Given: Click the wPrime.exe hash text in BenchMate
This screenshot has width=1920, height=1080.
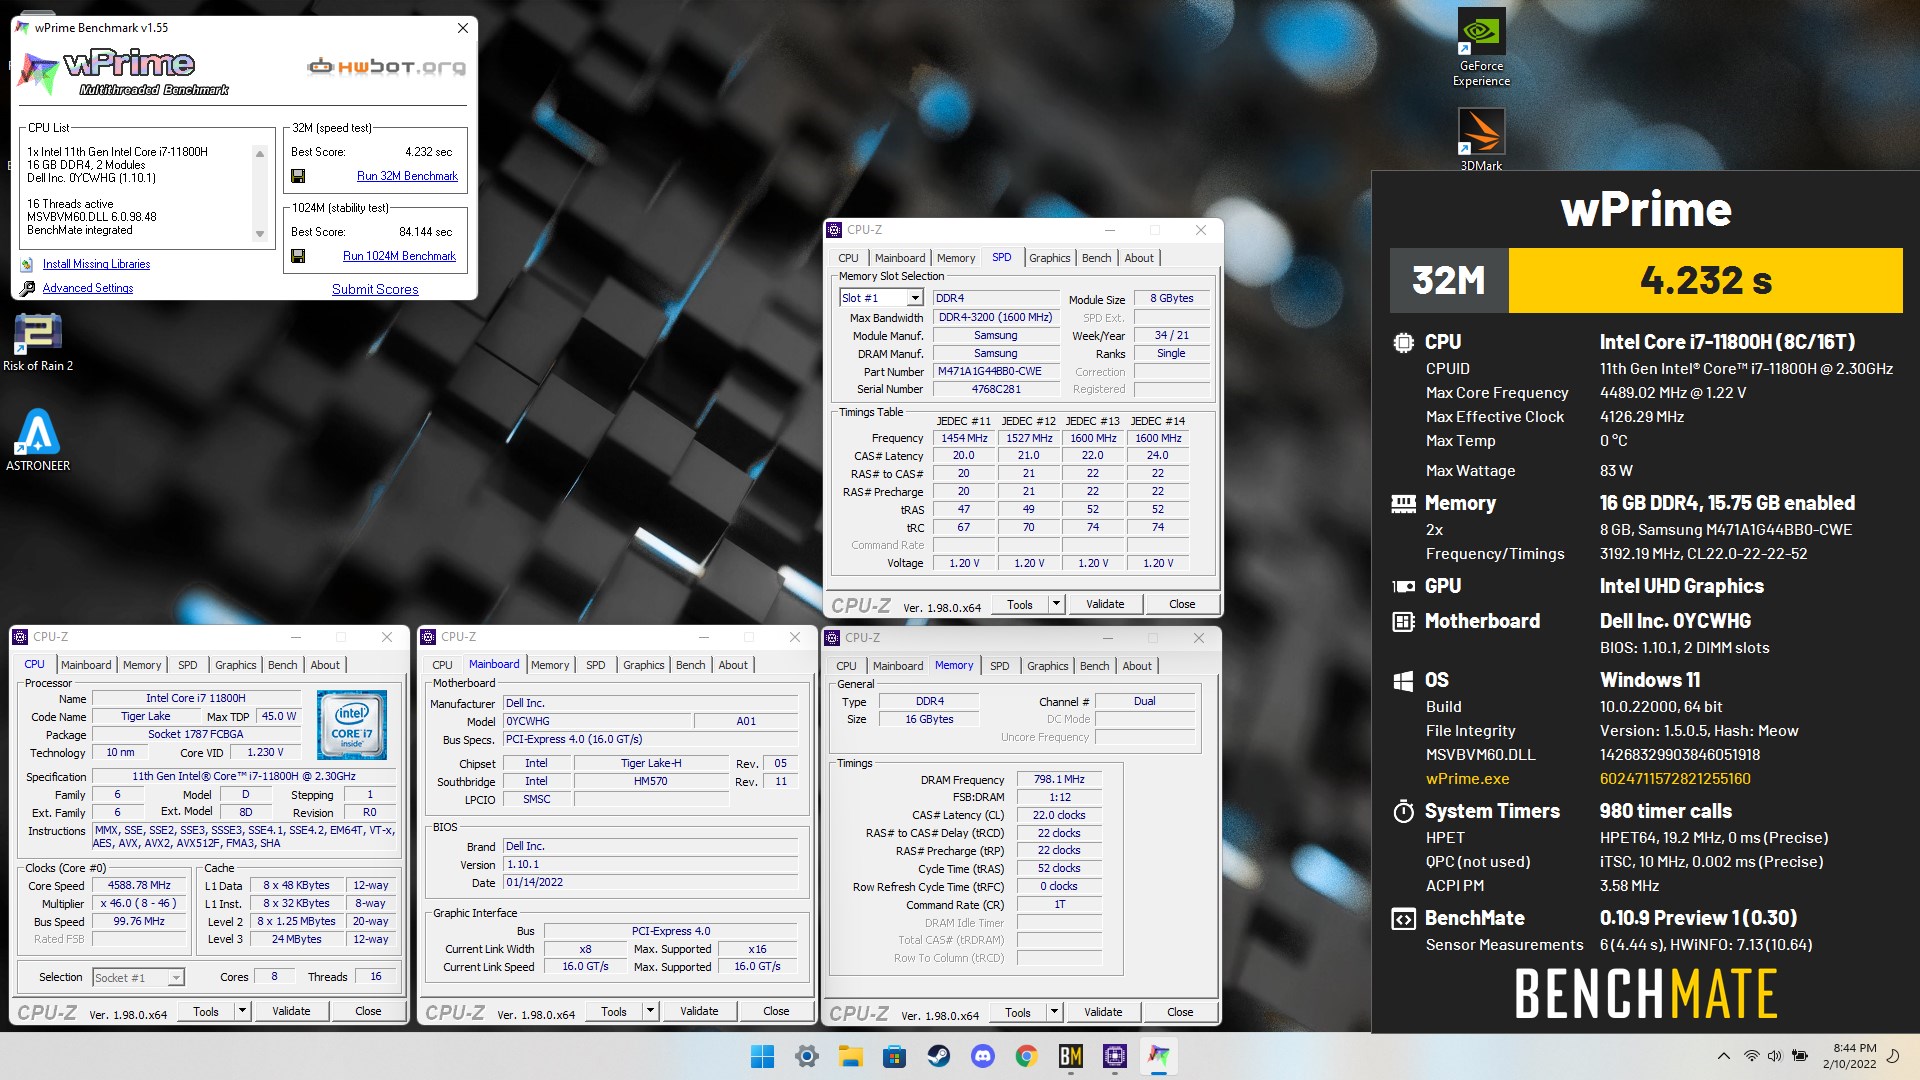Looking at the screenshot, I should pos(1675,779).
